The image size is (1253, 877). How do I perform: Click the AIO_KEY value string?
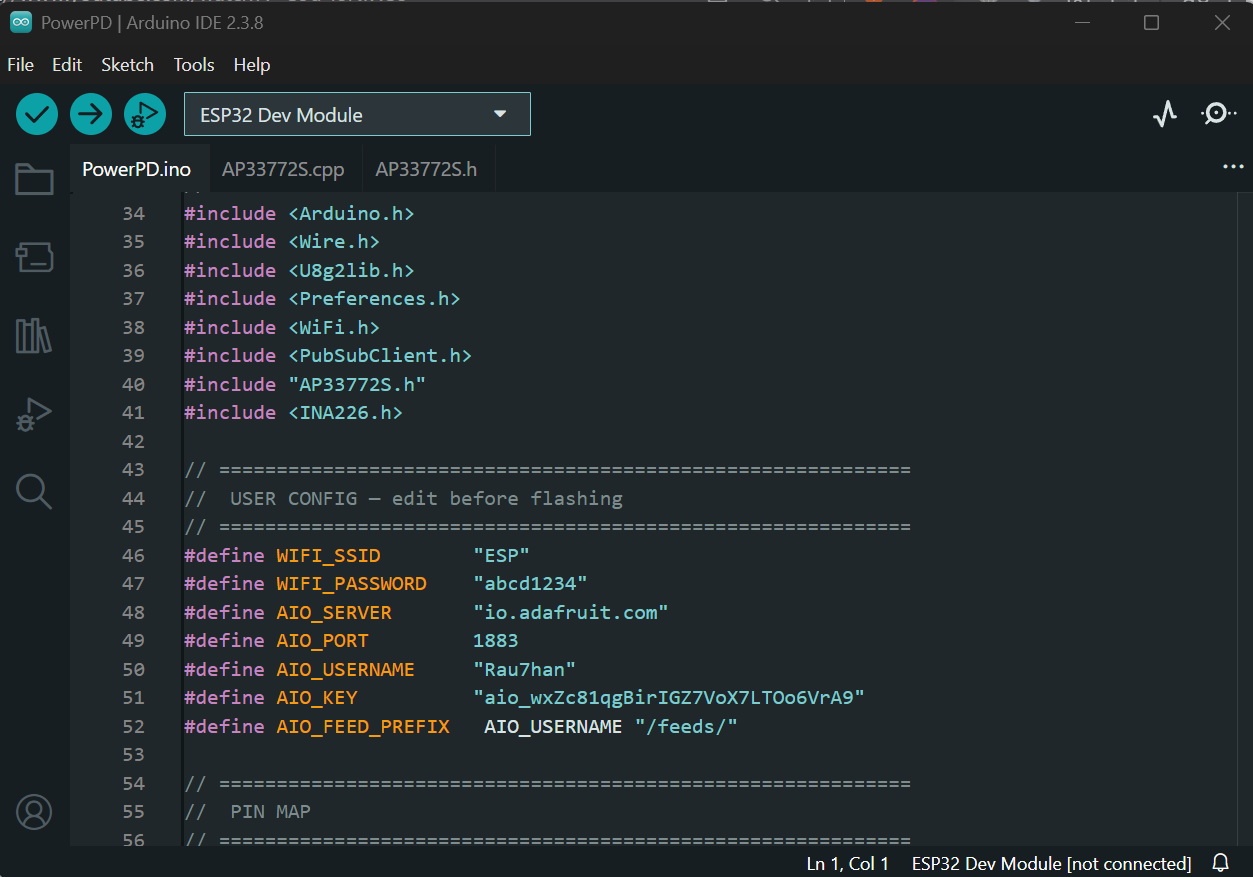click(x=669, y=697)
